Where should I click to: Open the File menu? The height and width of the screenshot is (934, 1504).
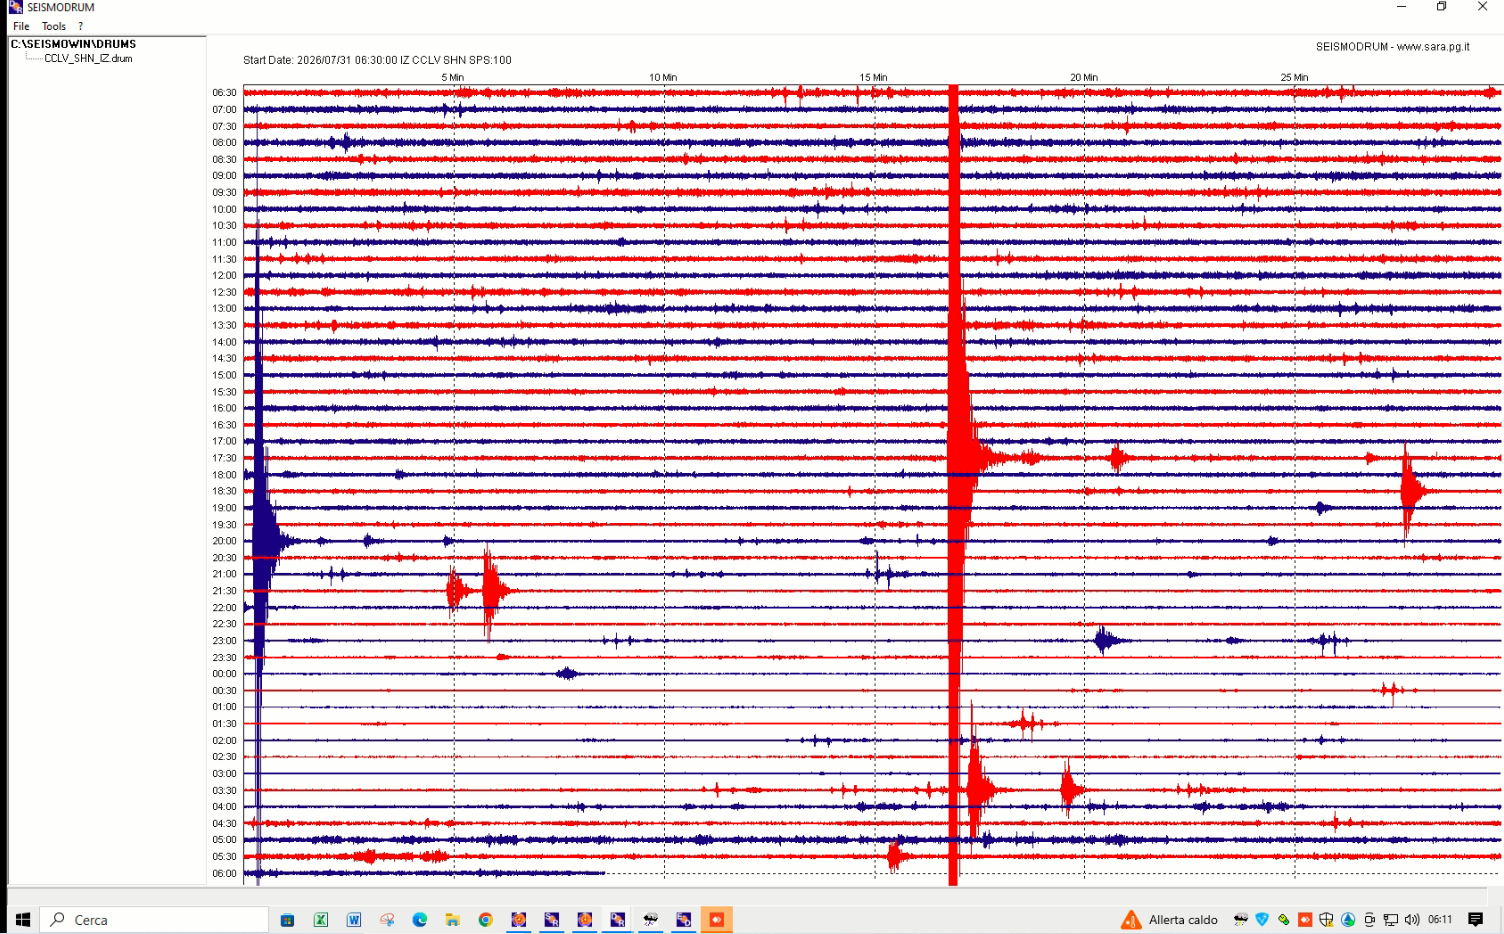pyautogui.click(x=21, y=26)
